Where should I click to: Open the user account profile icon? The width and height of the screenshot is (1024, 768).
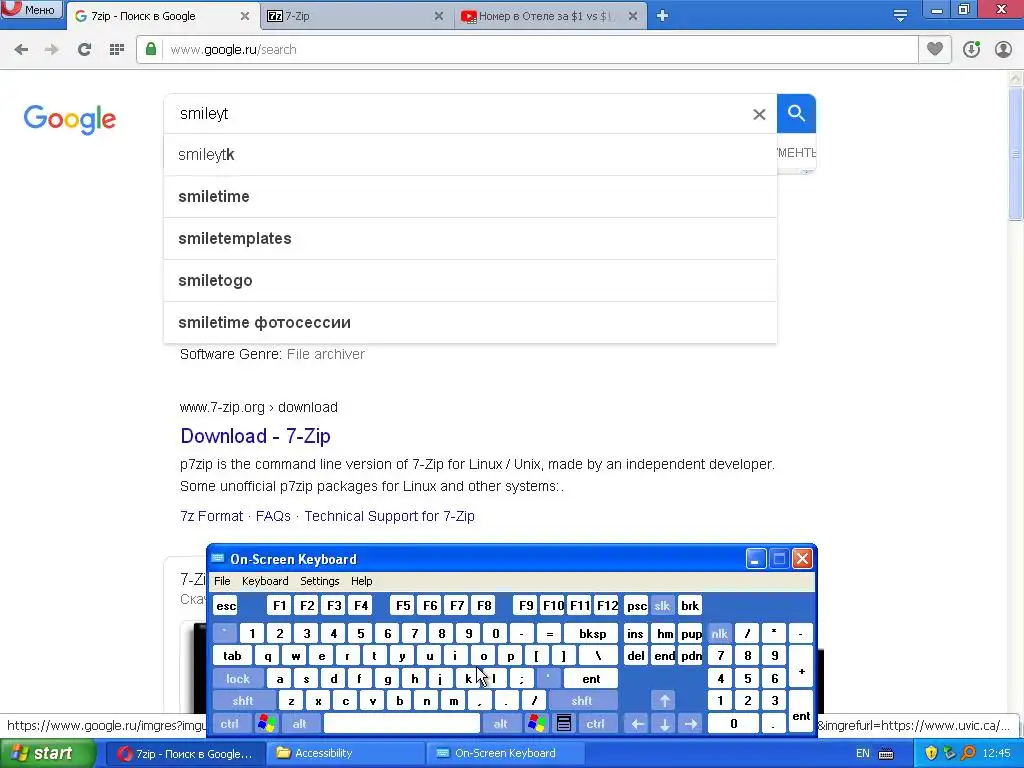tap(1003, 50)
